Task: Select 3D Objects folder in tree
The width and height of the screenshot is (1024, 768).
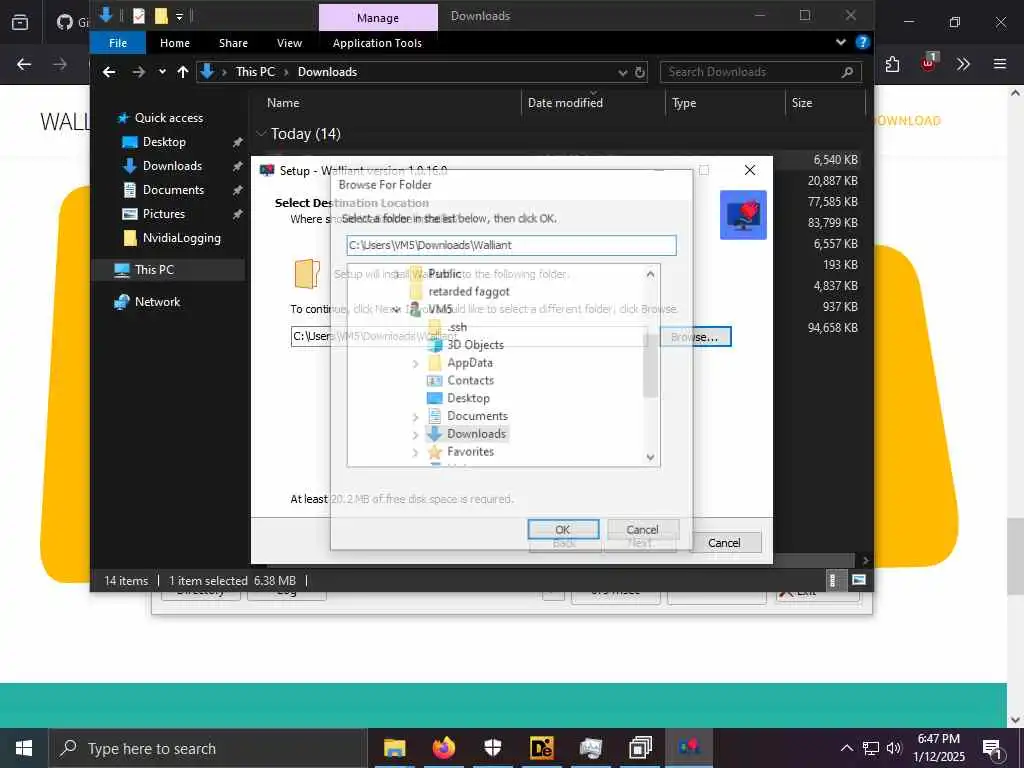Action: click(475, 345)
